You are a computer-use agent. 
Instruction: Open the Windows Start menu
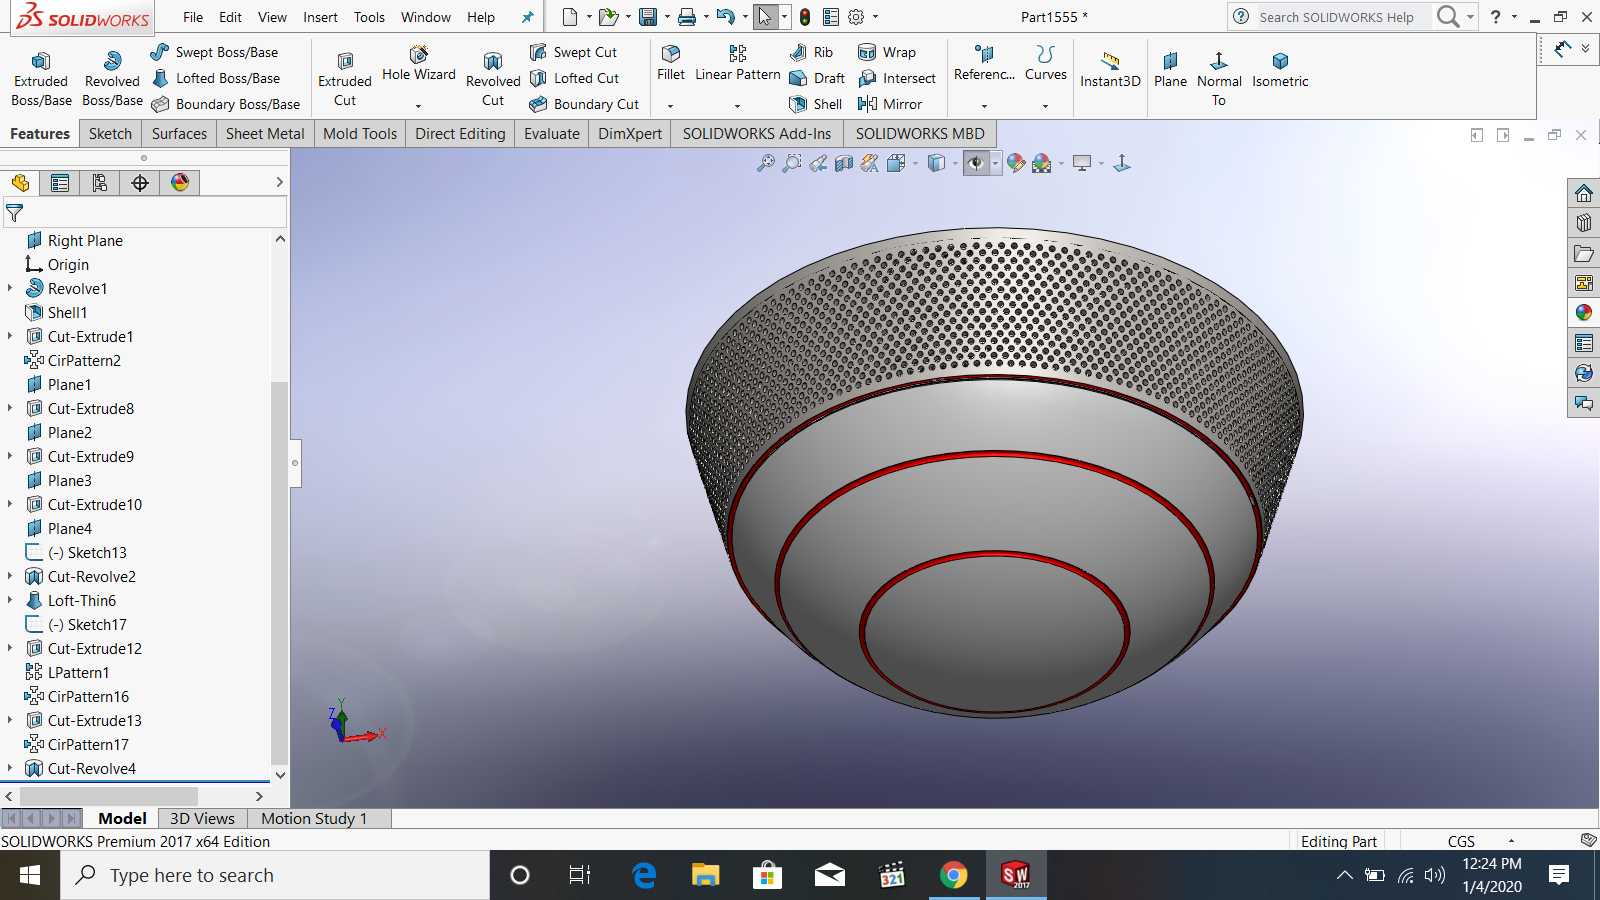(x=30, y=876)
